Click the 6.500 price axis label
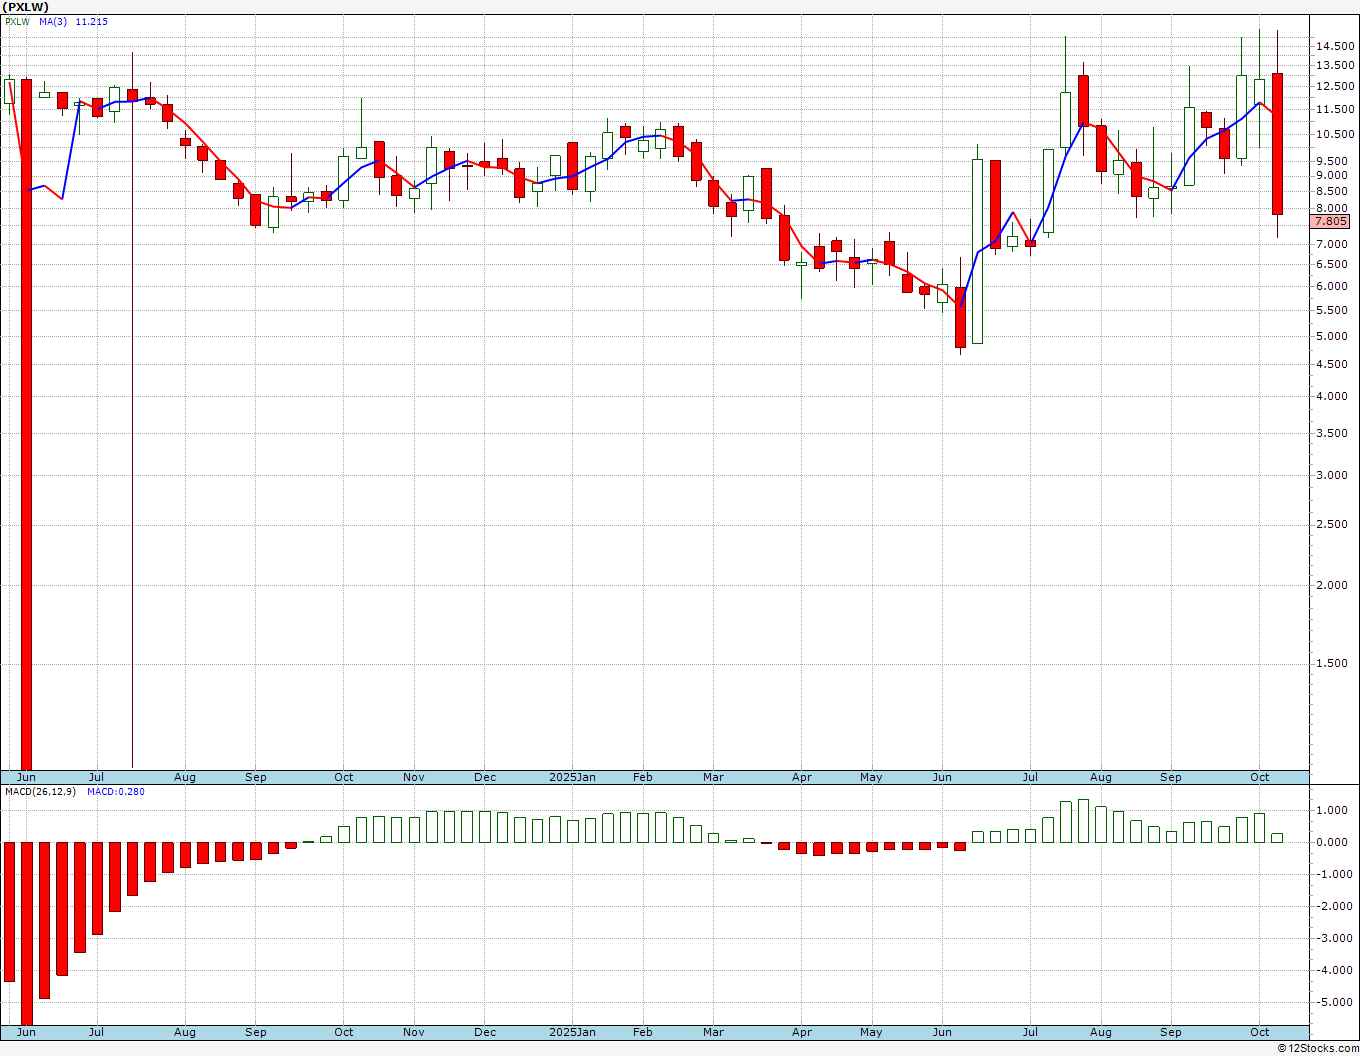 (x=1333, y=264)
